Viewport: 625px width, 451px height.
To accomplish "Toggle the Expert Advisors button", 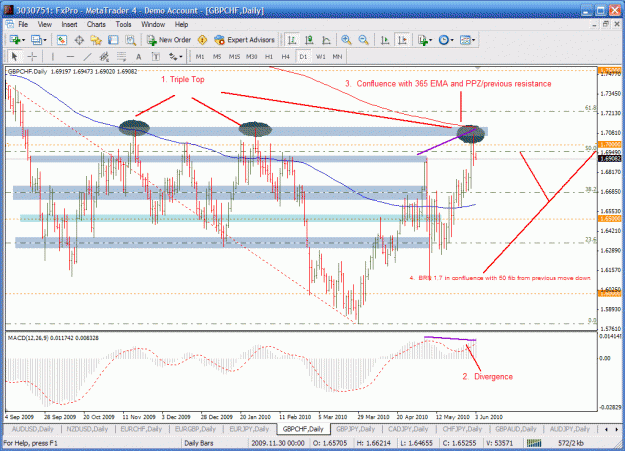I will click(x=244, y=40).
